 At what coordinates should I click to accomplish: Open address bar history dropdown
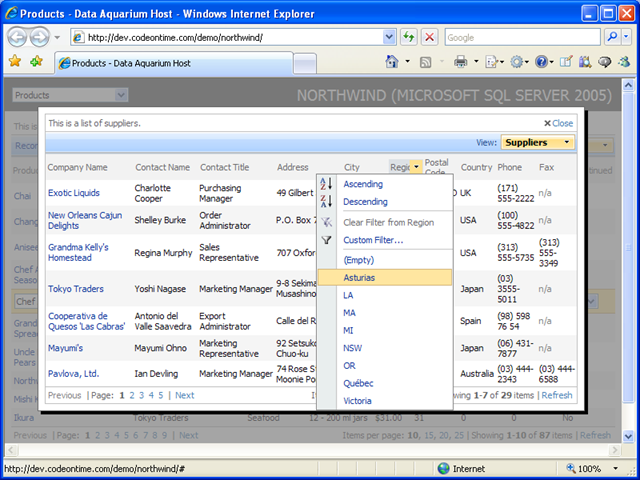(389, 37)
